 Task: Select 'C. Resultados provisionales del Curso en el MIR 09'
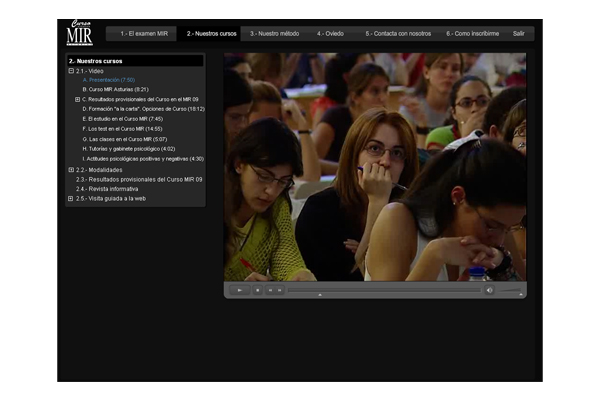pos(140,100)
